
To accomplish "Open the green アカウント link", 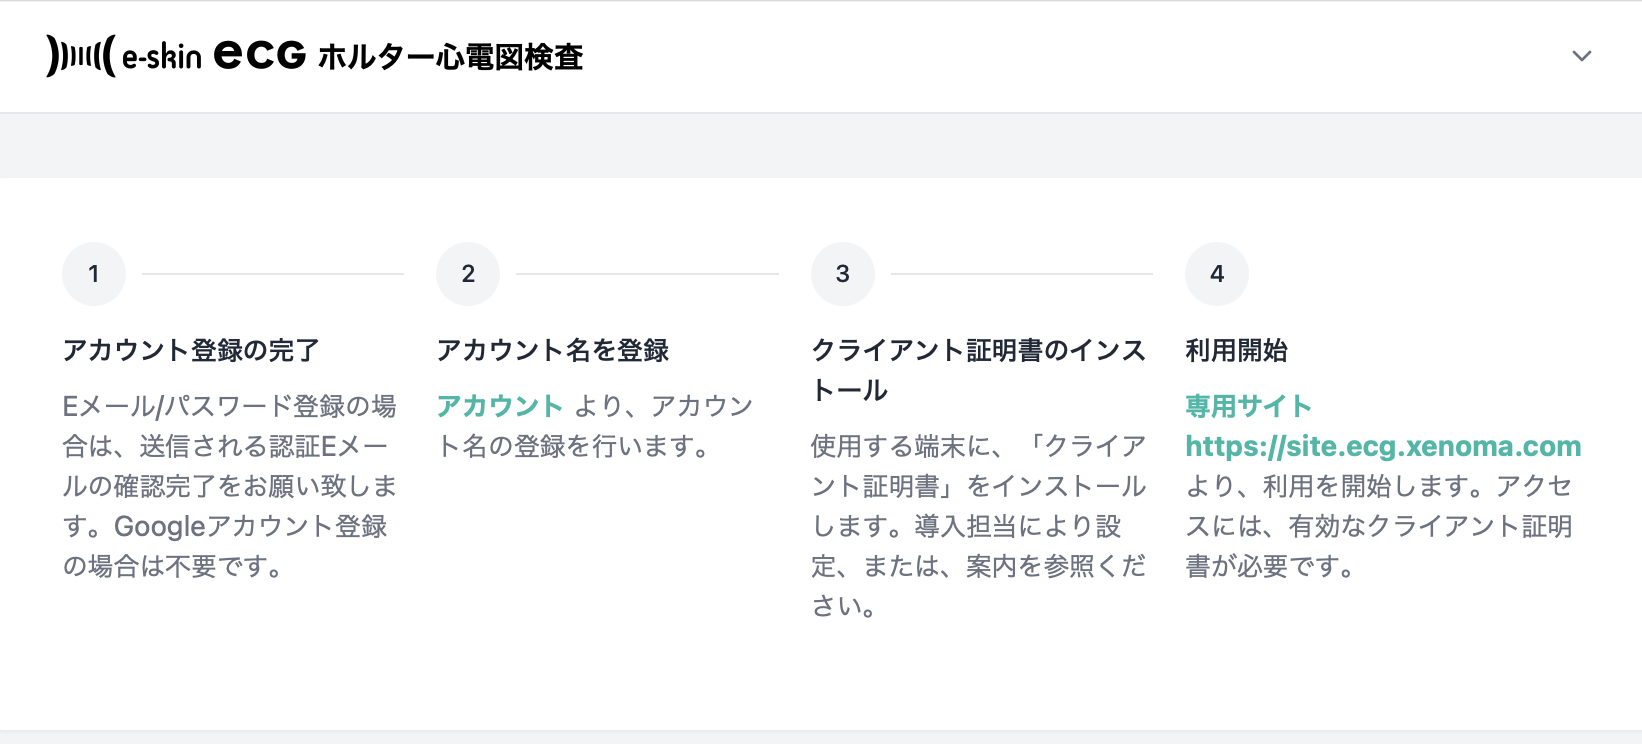I will (500, 406).
